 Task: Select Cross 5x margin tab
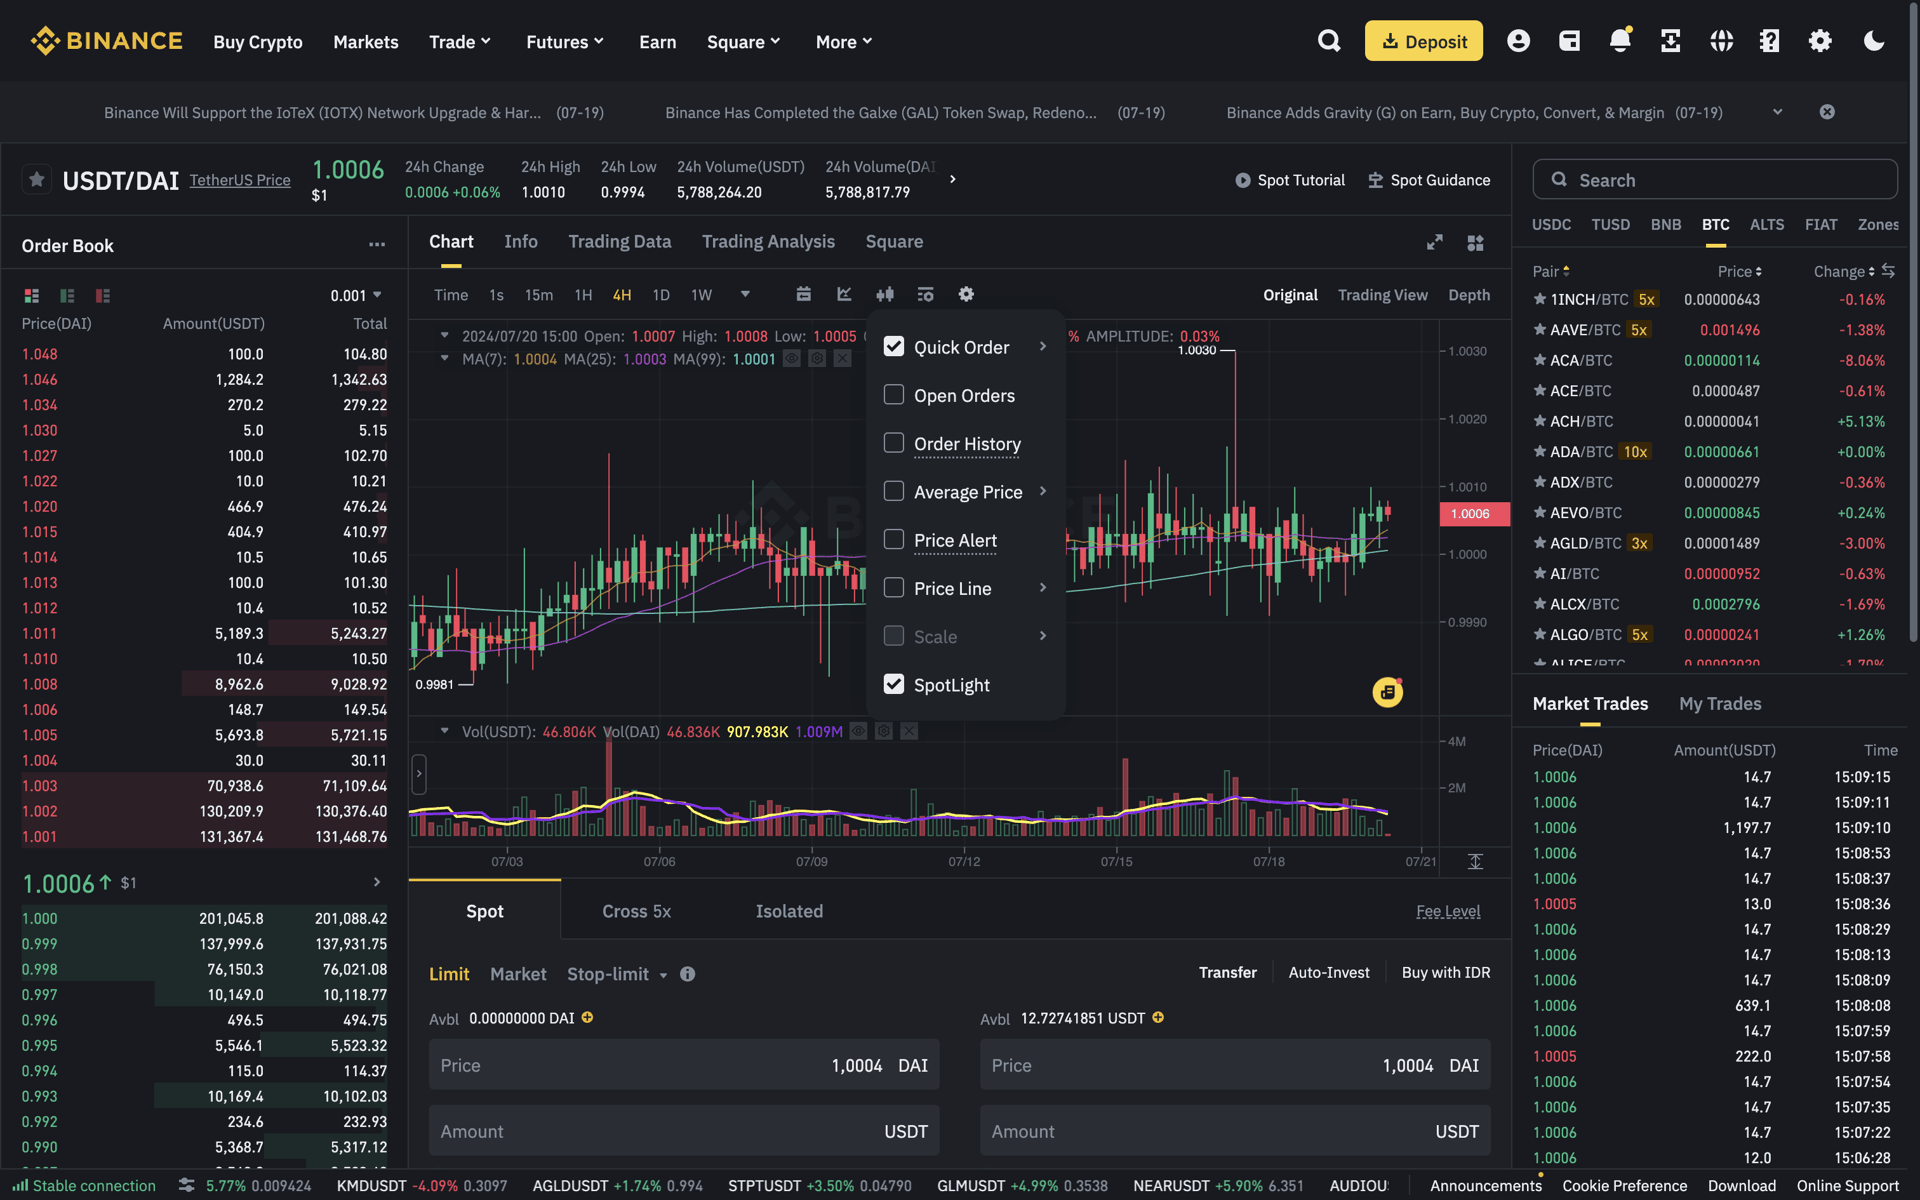[636, 911]
